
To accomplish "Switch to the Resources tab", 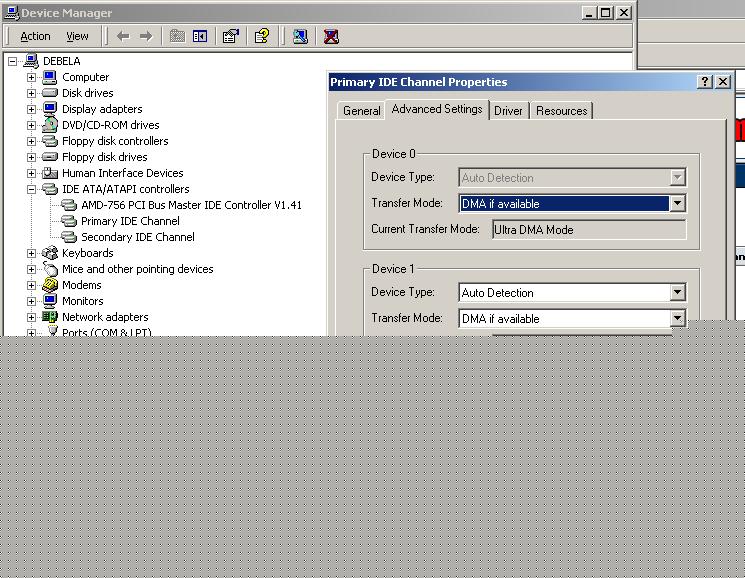I will click(561, 111).
